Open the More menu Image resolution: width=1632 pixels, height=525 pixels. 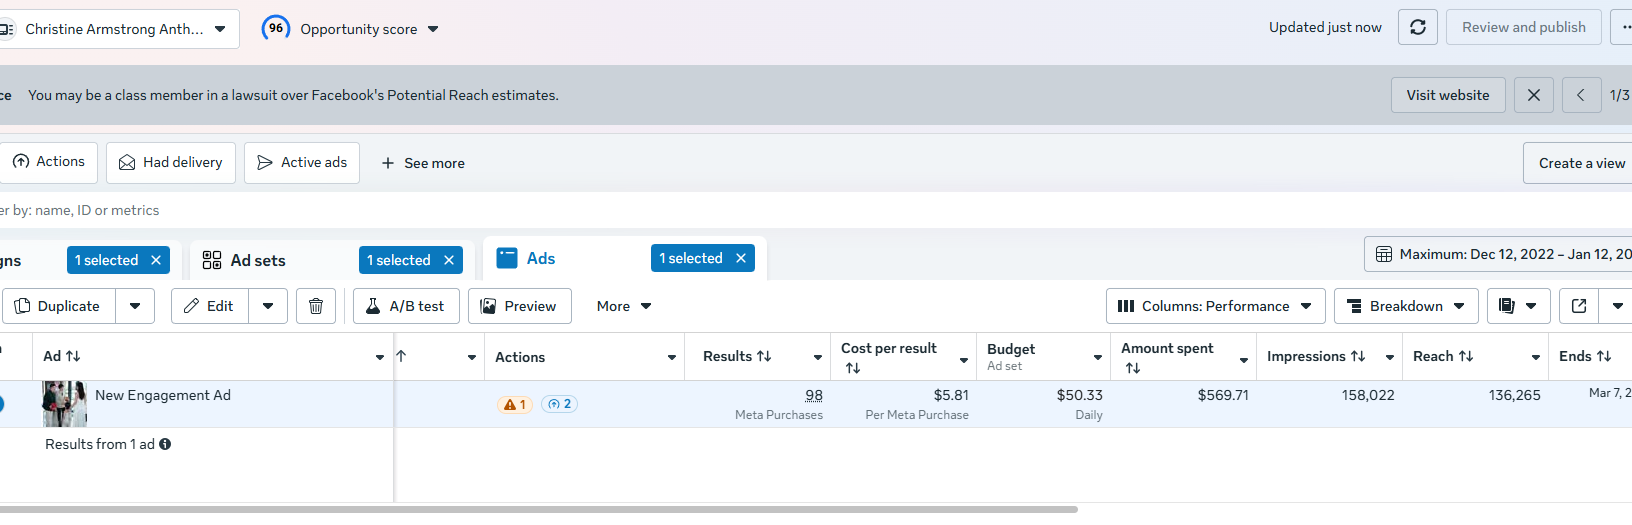click(x=624, y=306)
